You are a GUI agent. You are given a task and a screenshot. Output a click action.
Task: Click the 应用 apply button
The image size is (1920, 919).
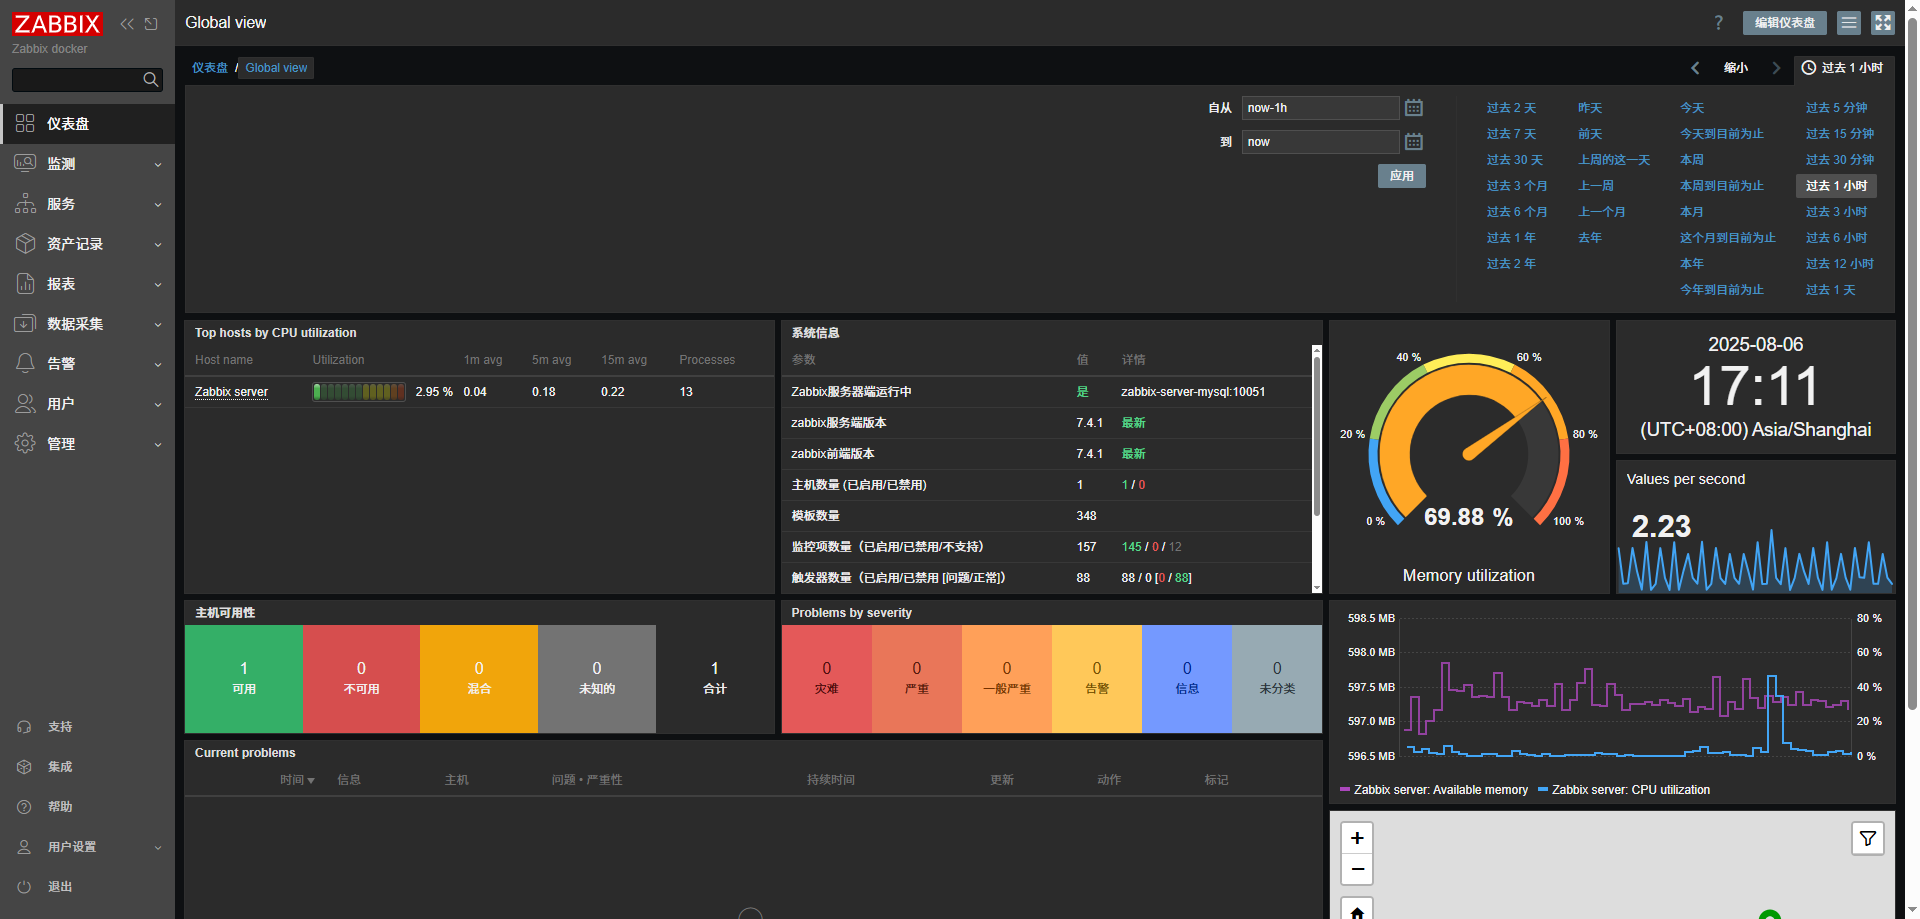tap(1402, 176)
